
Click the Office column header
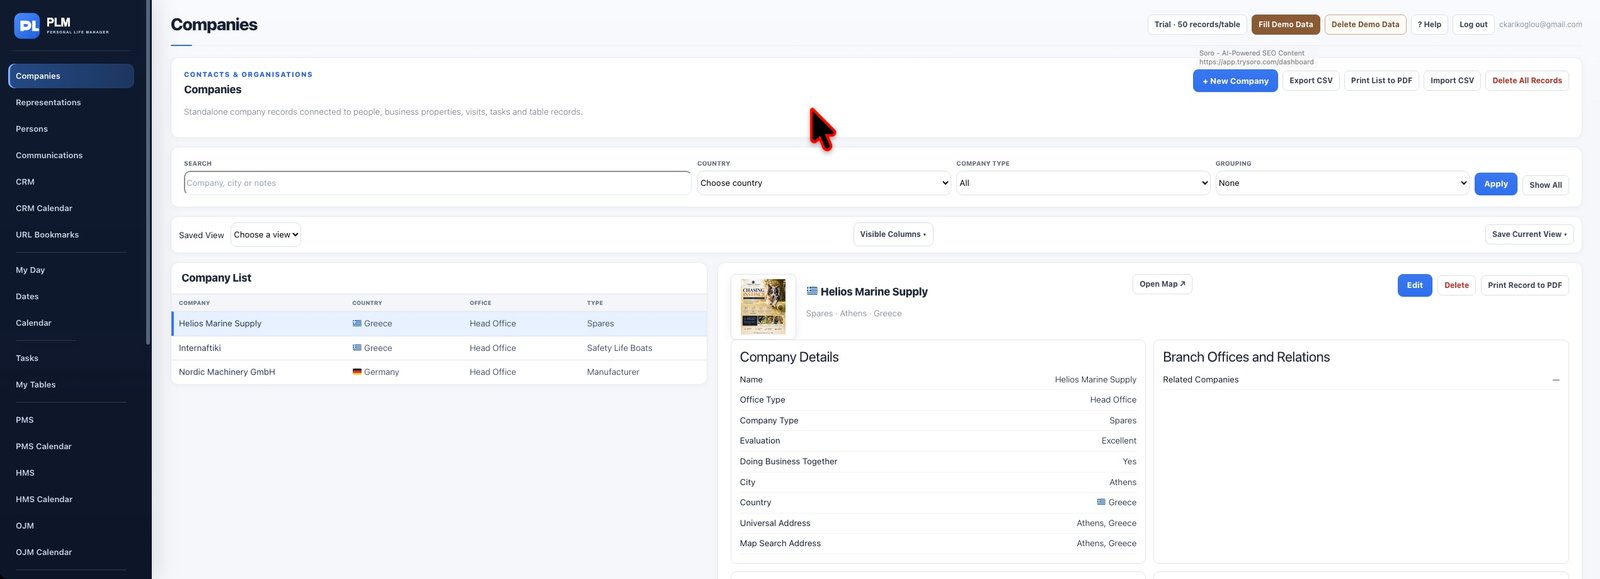point(480,303)
